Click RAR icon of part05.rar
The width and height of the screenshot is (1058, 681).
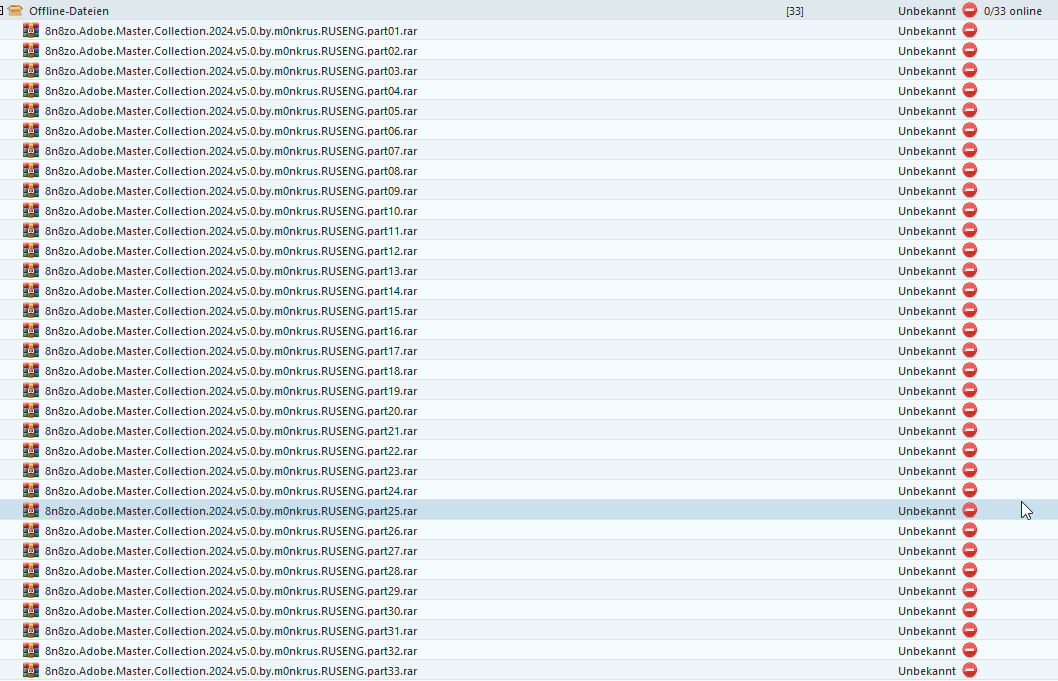click(x=31, y=110)
